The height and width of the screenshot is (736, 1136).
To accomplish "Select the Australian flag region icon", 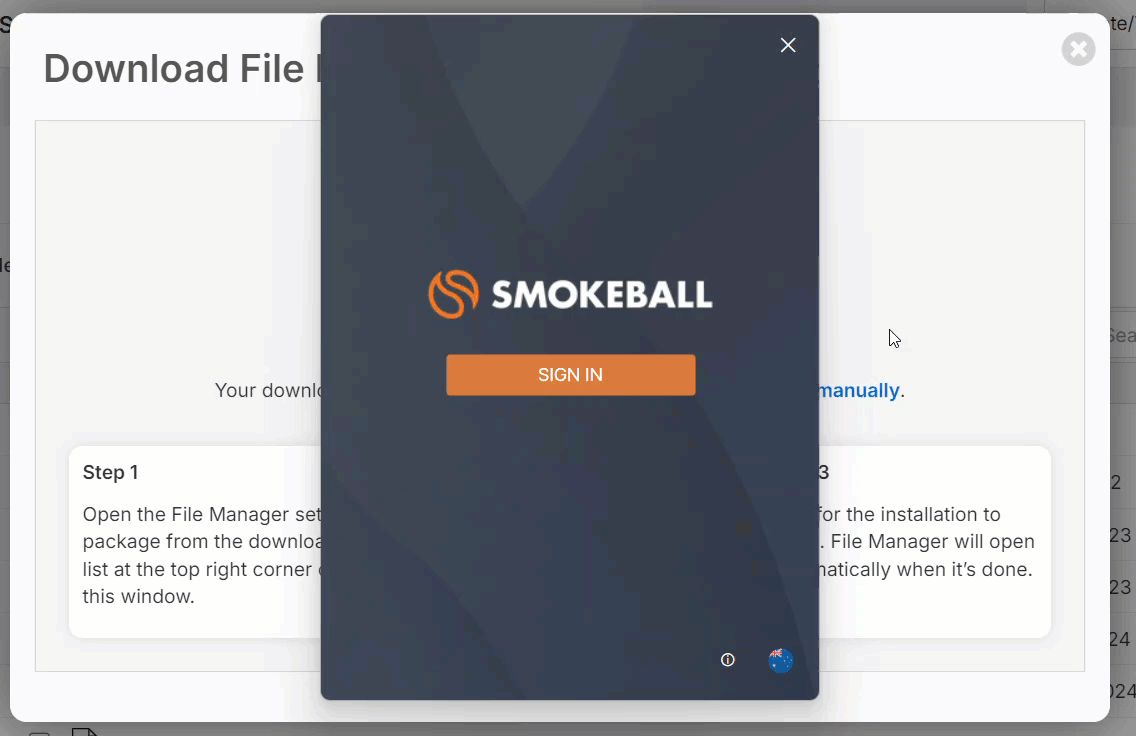I will (780, 660).
